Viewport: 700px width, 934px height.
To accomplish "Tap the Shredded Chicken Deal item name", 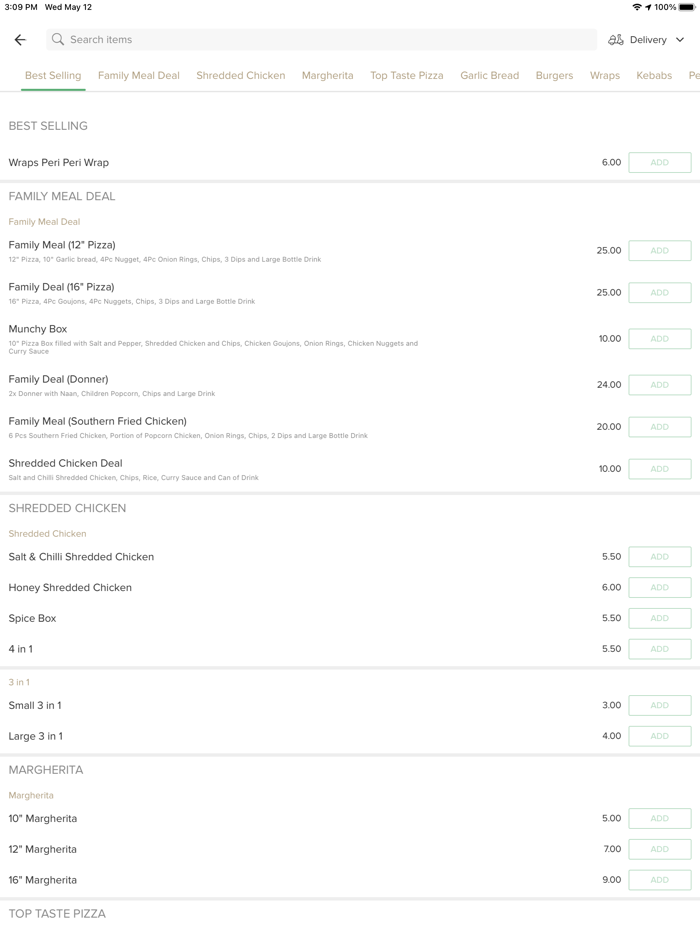I will coord(66,464).
